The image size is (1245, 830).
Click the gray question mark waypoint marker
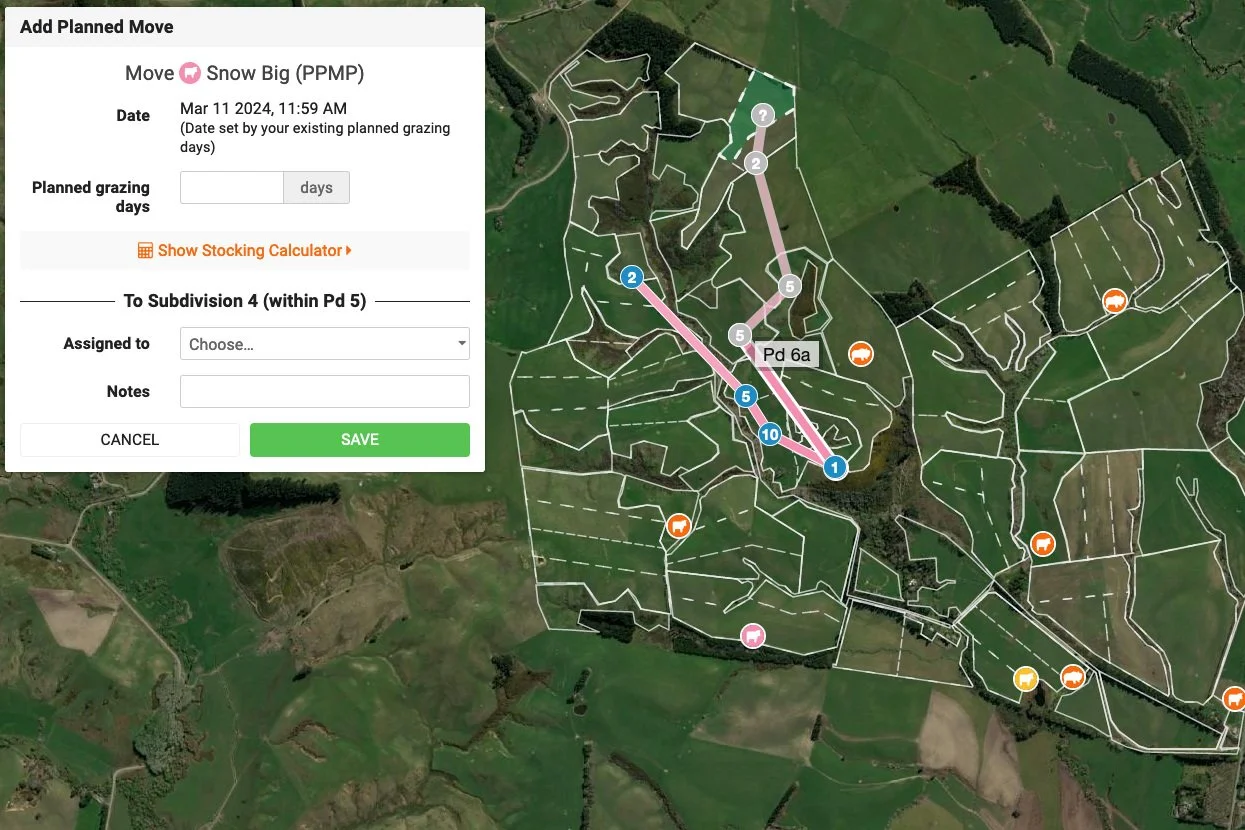[763, 115]
